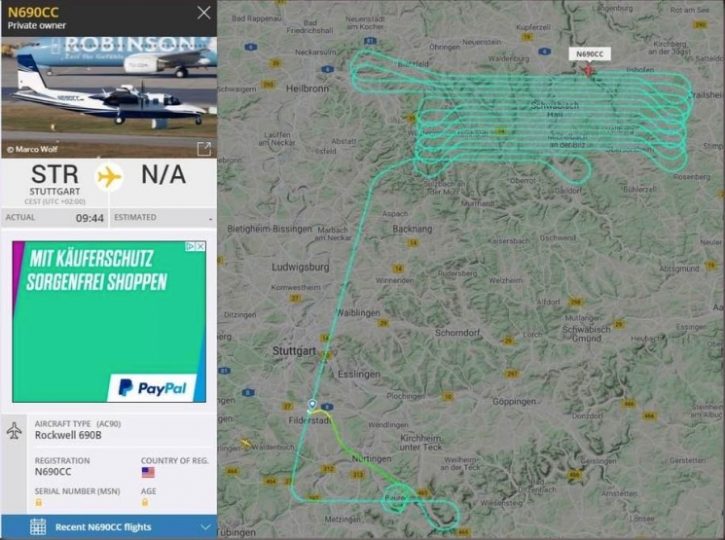Open the Recent N690CC flights bar

tap(109, 527)
